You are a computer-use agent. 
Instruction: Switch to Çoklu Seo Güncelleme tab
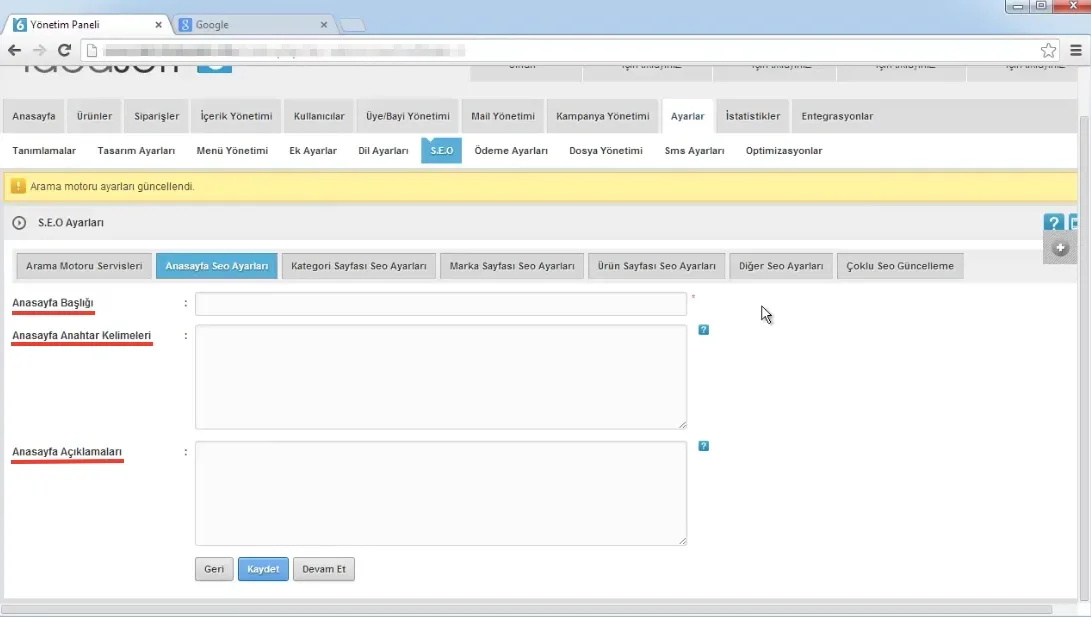[x=900, y=266]
